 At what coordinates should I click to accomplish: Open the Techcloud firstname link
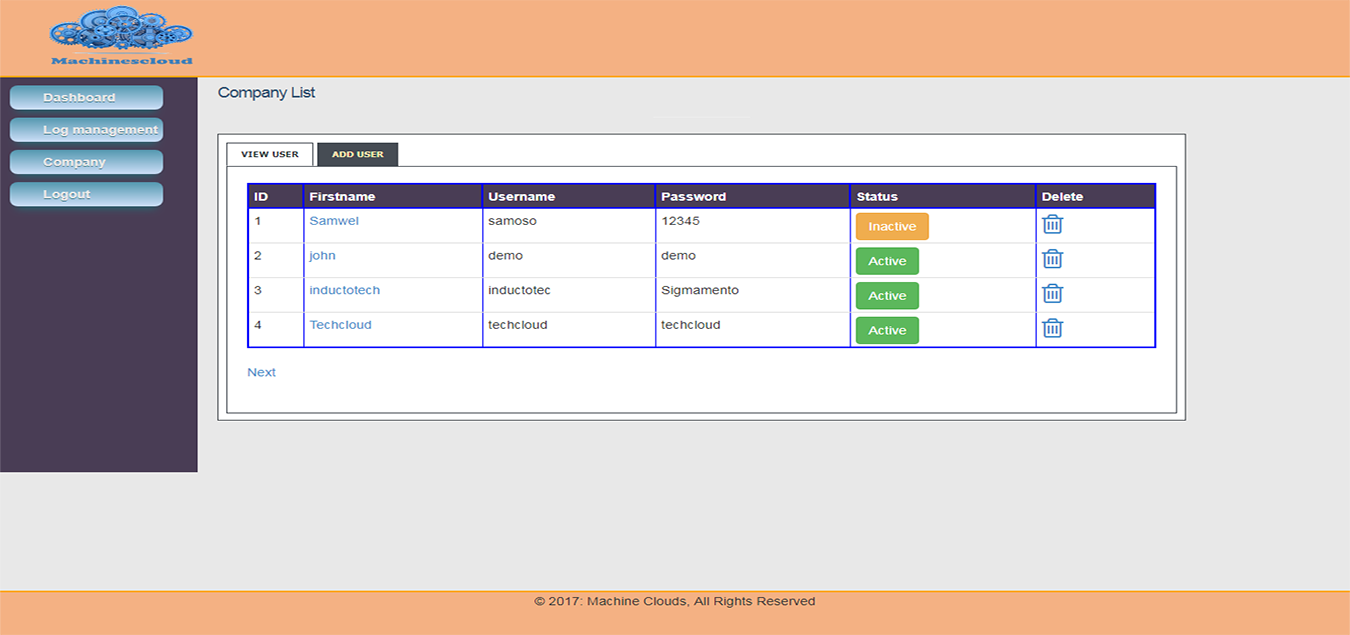[340, 325]
